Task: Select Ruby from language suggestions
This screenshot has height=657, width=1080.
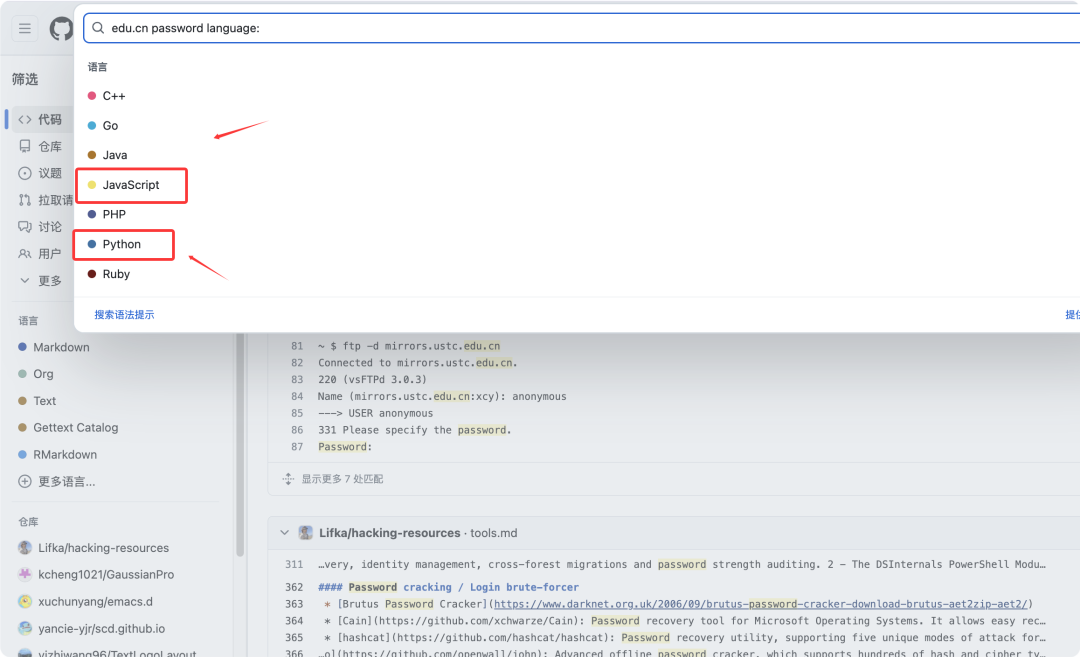Action: pos(116,273)
